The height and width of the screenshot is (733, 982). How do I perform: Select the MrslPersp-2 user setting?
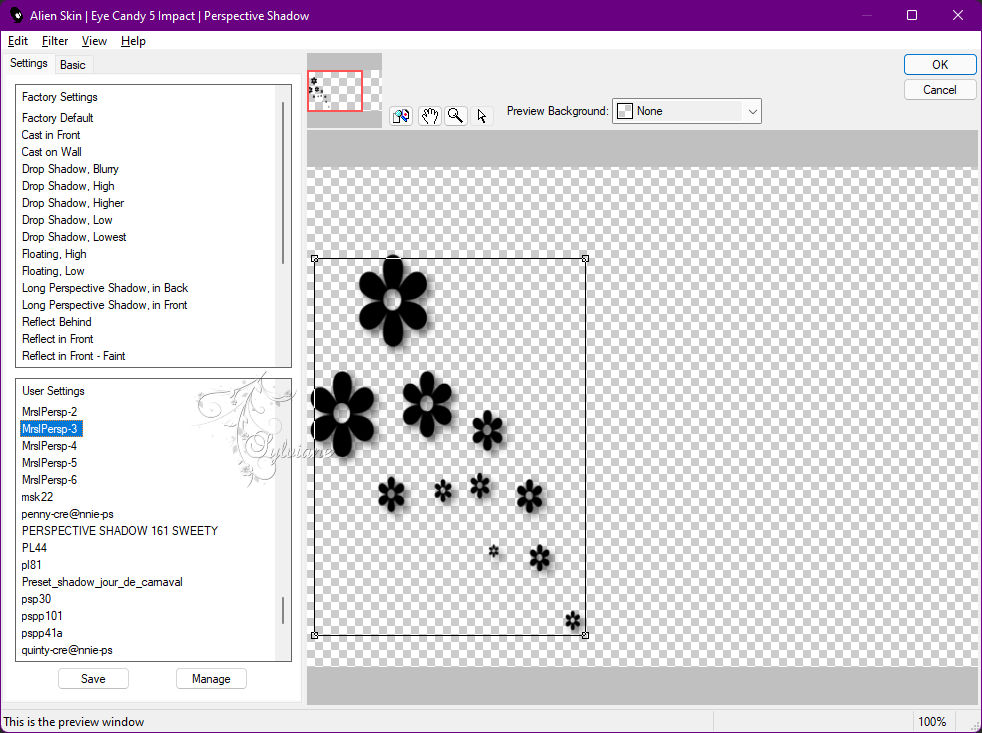point(49,412)
